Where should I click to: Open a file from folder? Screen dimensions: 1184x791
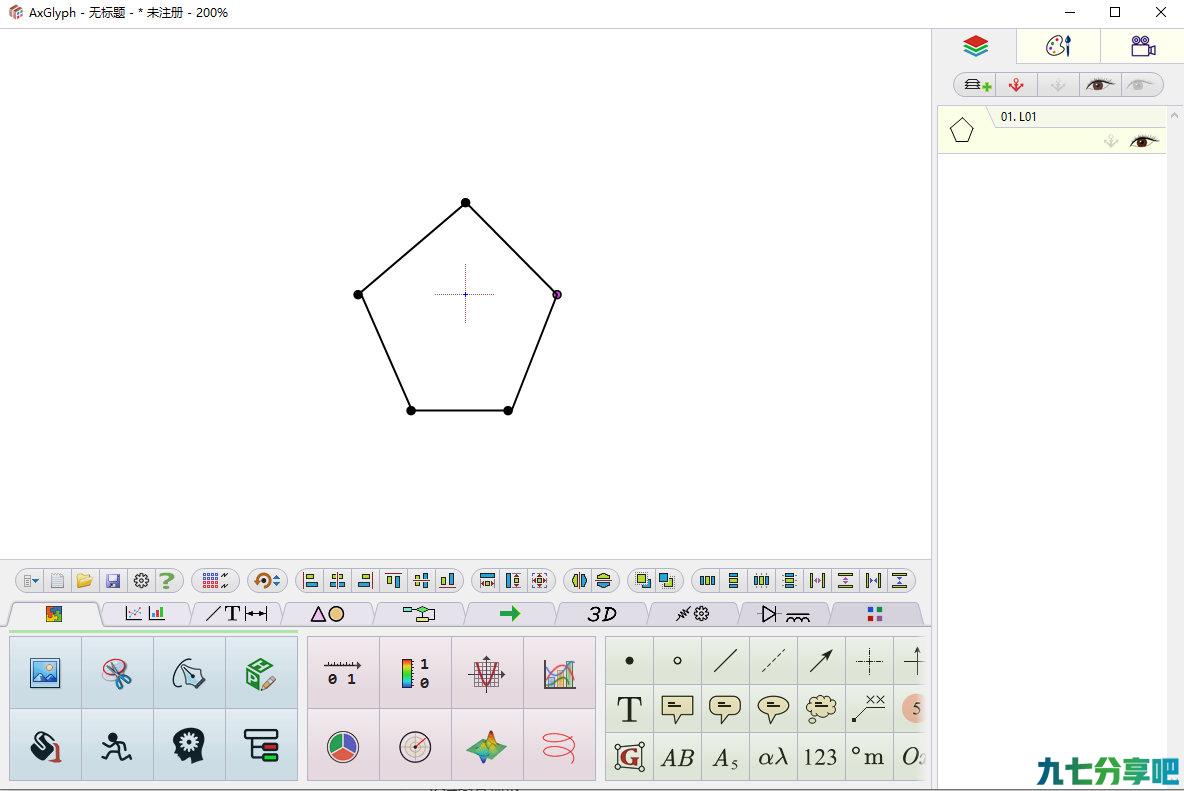coord(85,580)
